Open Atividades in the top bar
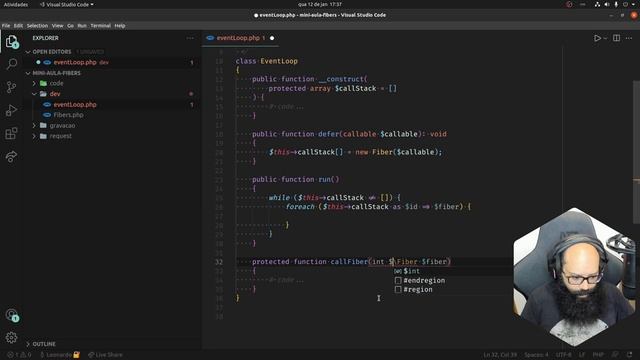This screenshot has width=640, height=360. (x=16, y=4)
